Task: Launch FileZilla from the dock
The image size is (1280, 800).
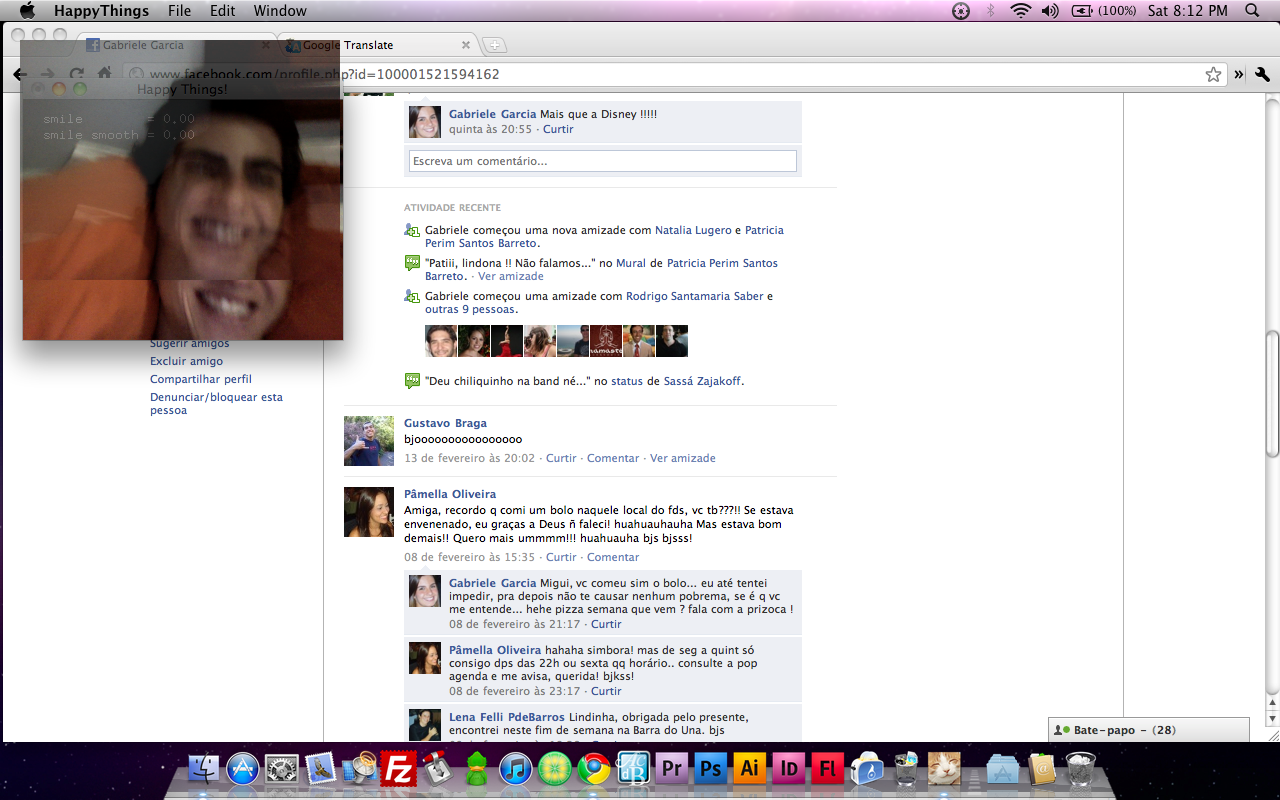Action: pos(399,768)
